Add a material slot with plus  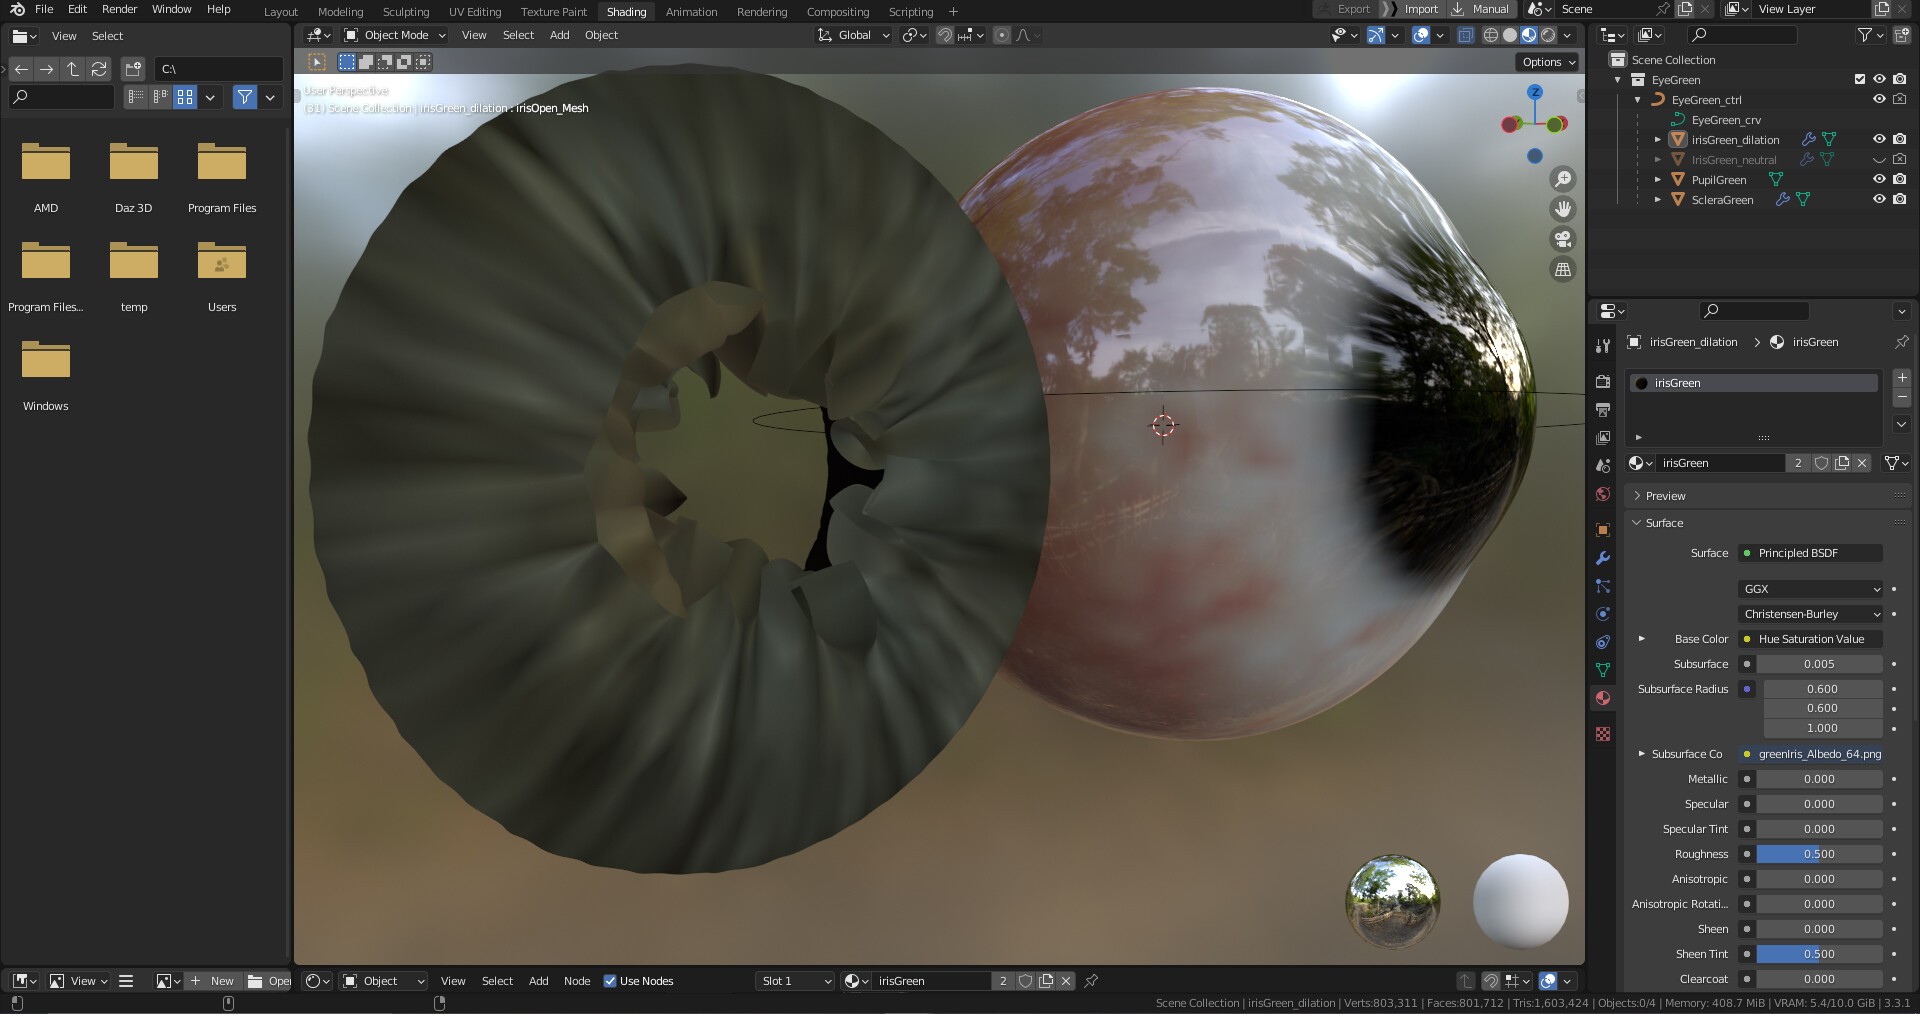coord(1902,378)
